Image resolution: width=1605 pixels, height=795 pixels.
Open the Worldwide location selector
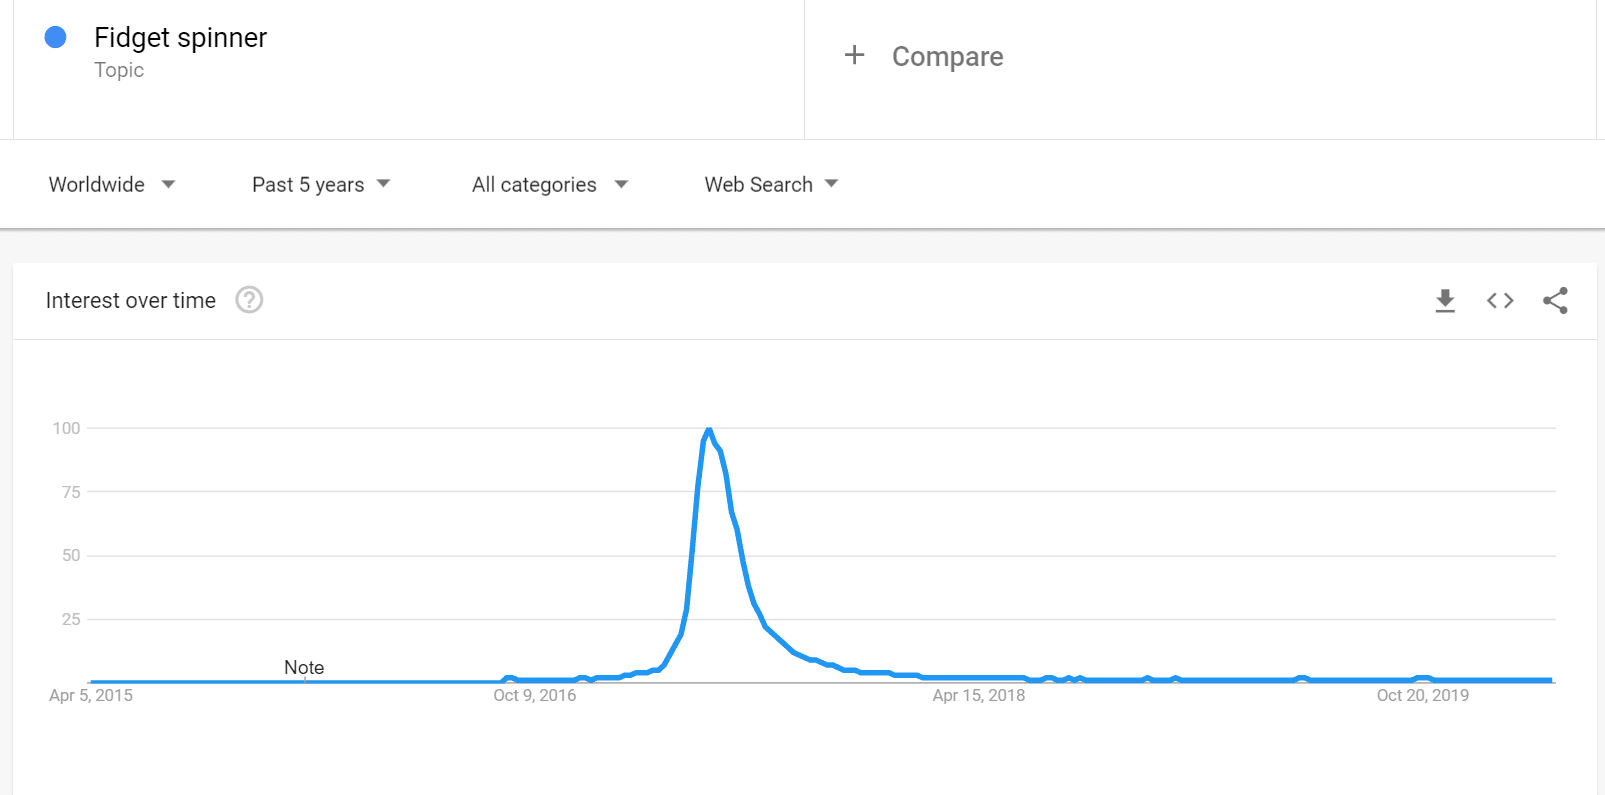point(96,184)
